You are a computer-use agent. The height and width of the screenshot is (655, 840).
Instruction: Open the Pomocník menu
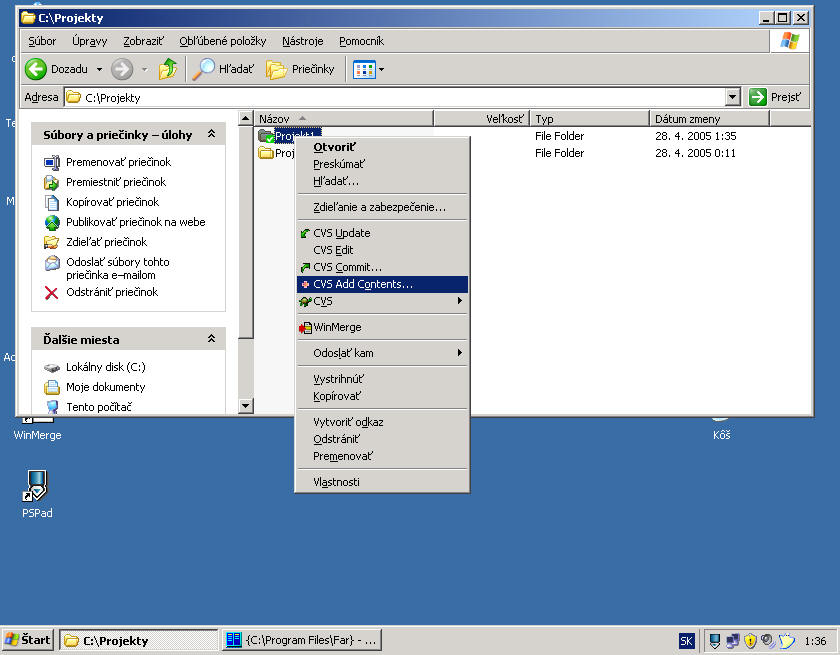point(362,41)
